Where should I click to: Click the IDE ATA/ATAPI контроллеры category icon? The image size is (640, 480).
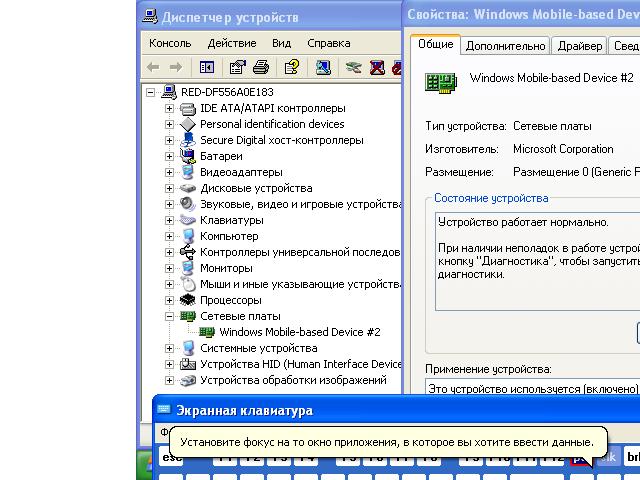point(188,109)
